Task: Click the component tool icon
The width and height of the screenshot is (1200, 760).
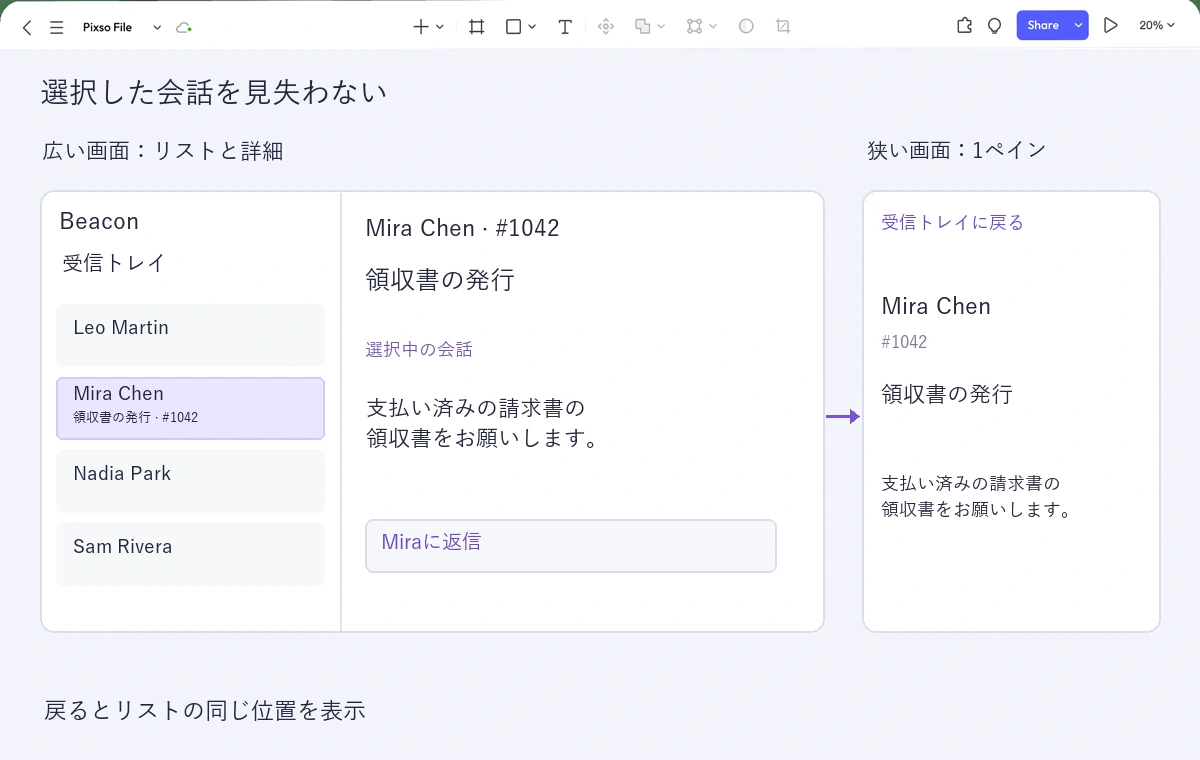Action: coord(605,27)
